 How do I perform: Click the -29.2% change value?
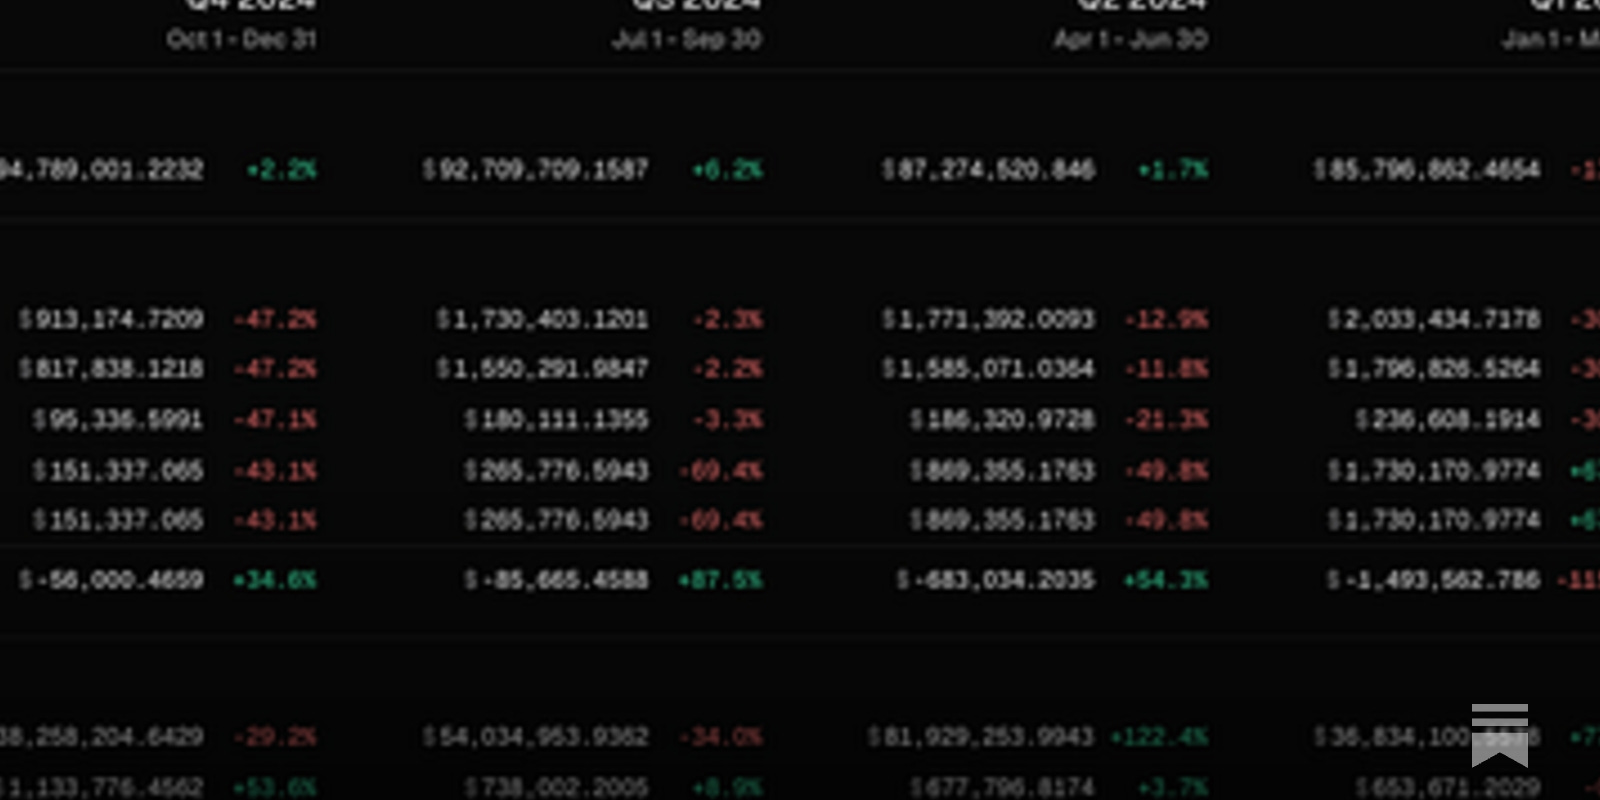point(275,737)
